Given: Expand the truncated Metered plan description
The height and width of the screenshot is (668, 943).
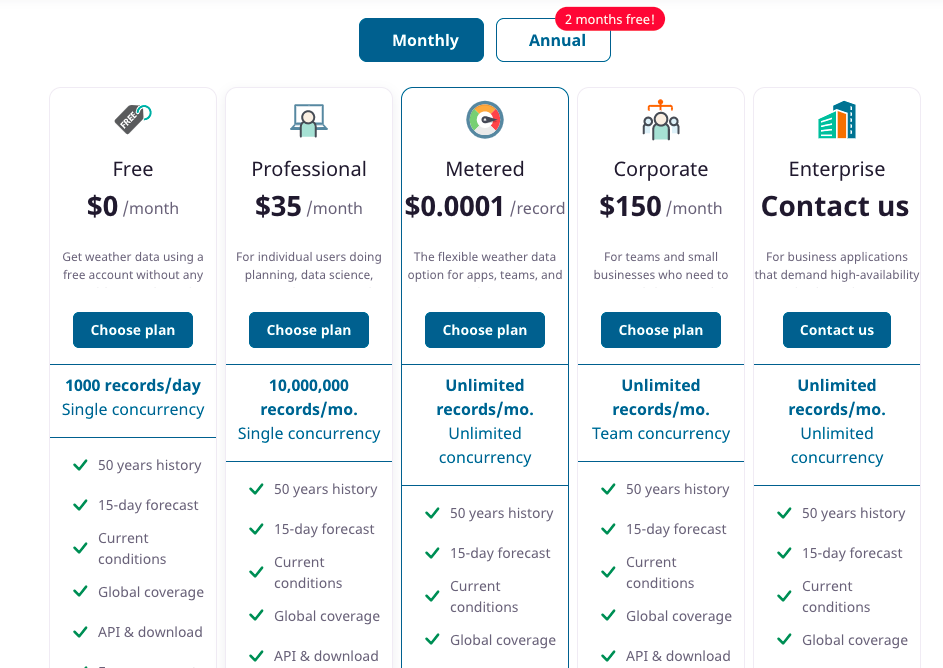Looking at the screenshot, I should tap(485, 266).
